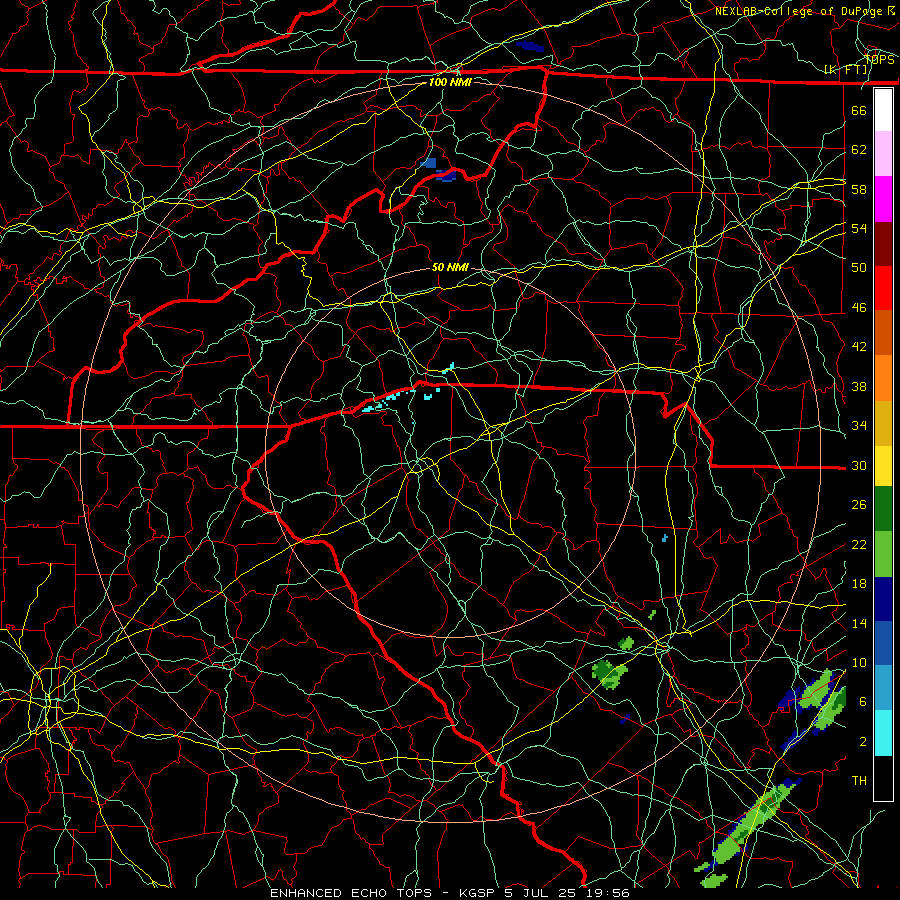This screenshot has height=900, width=900.
Task: Click the bright red swatch between 46 and 50
Action: [883, 288]
